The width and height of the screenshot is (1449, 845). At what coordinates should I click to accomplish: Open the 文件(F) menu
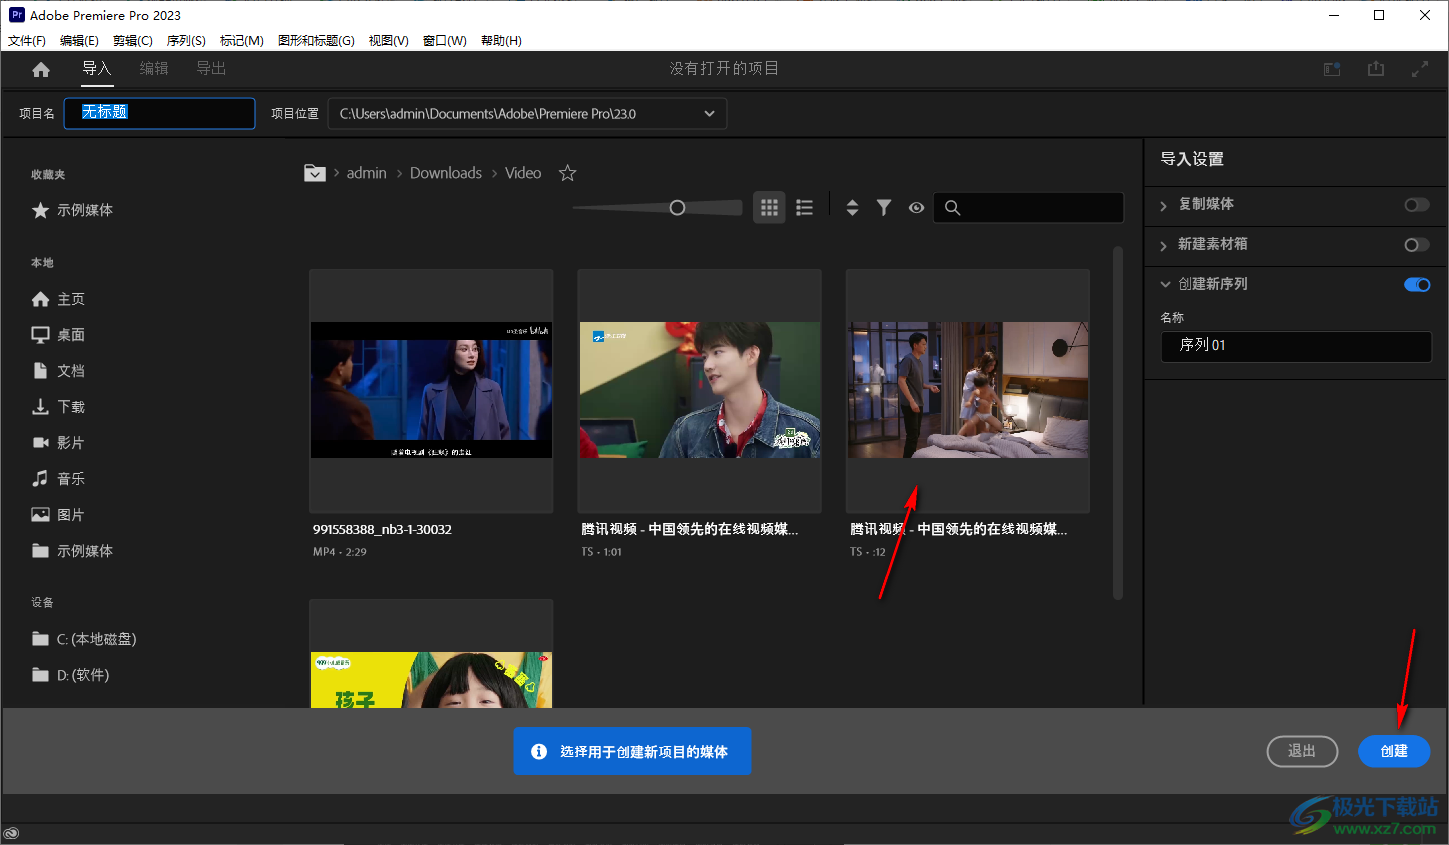(x=27, y=41)
